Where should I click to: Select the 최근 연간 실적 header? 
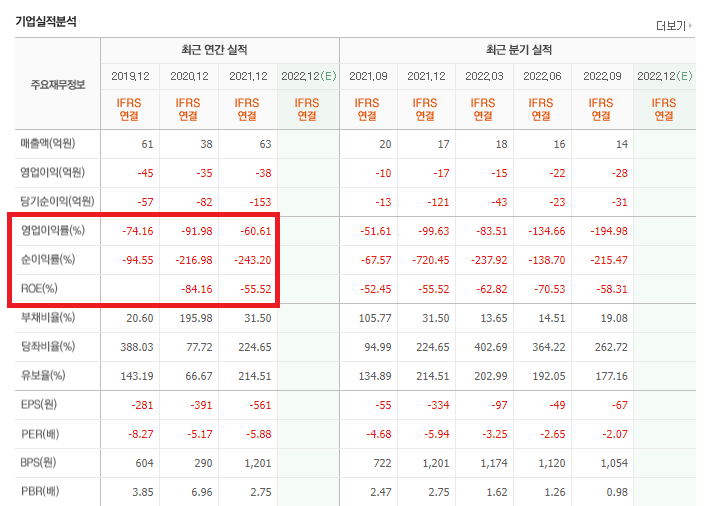[214, 50]
